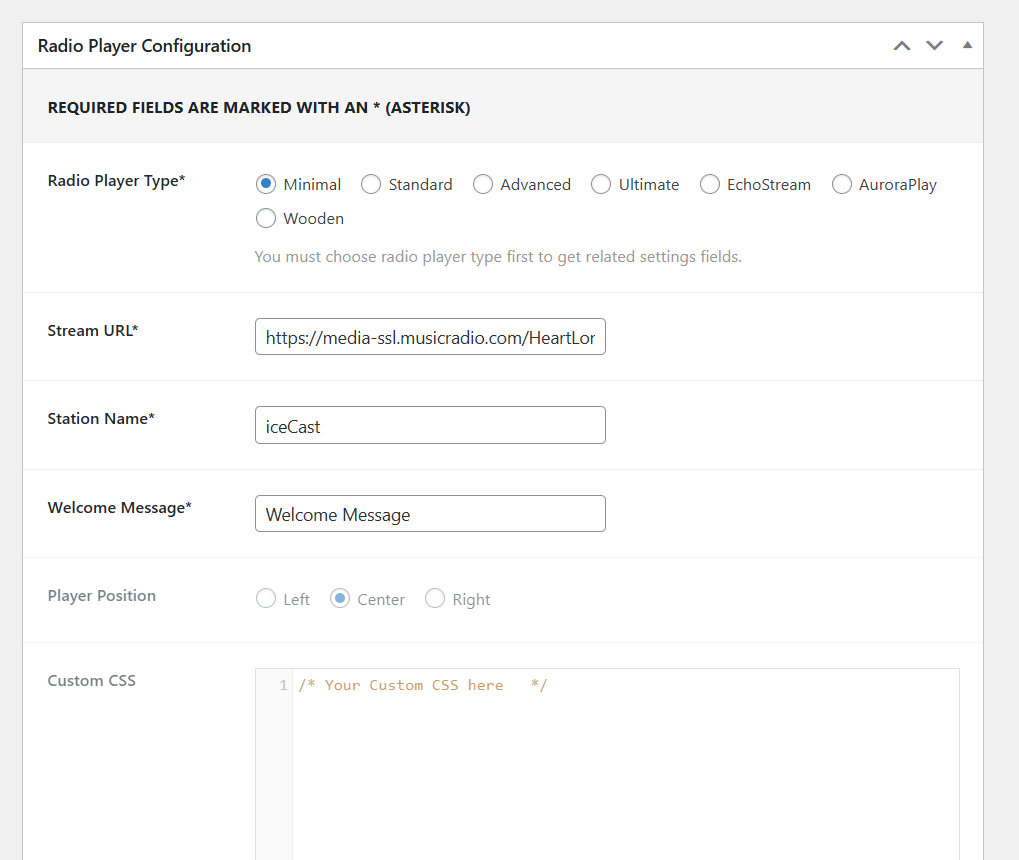Click line 1 of the Custom CSS editor
Image resolution: width=1019 pixels, height=860 pixels.
(500, 684)
